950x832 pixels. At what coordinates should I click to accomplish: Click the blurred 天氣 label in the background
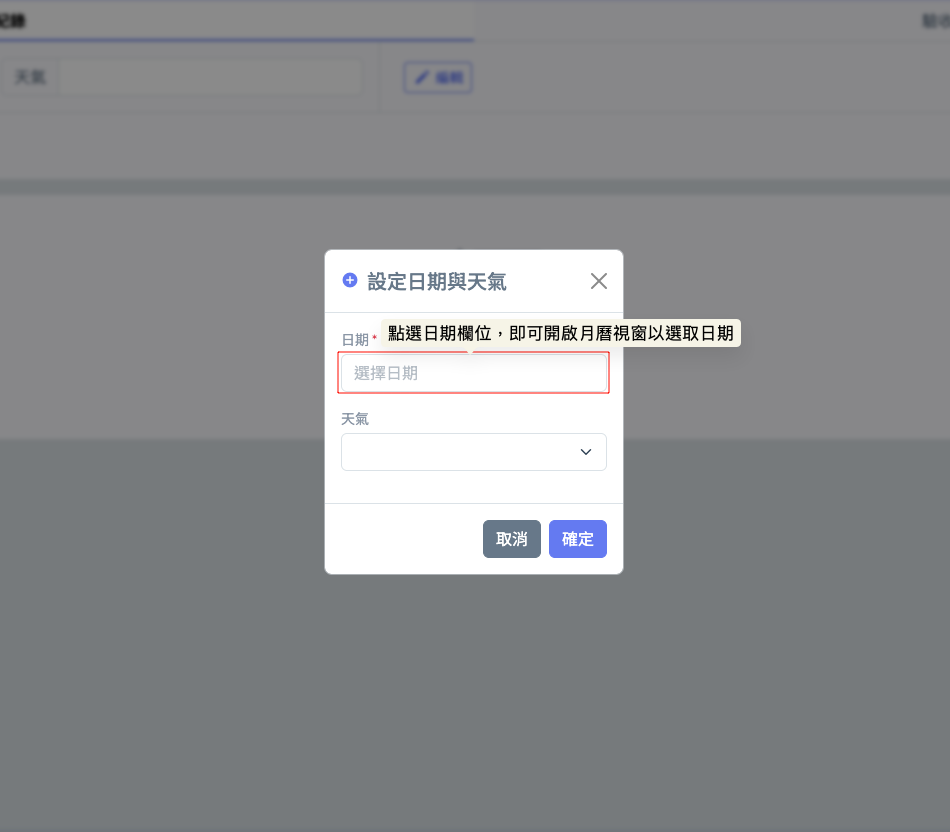click(x=30, y=77)
